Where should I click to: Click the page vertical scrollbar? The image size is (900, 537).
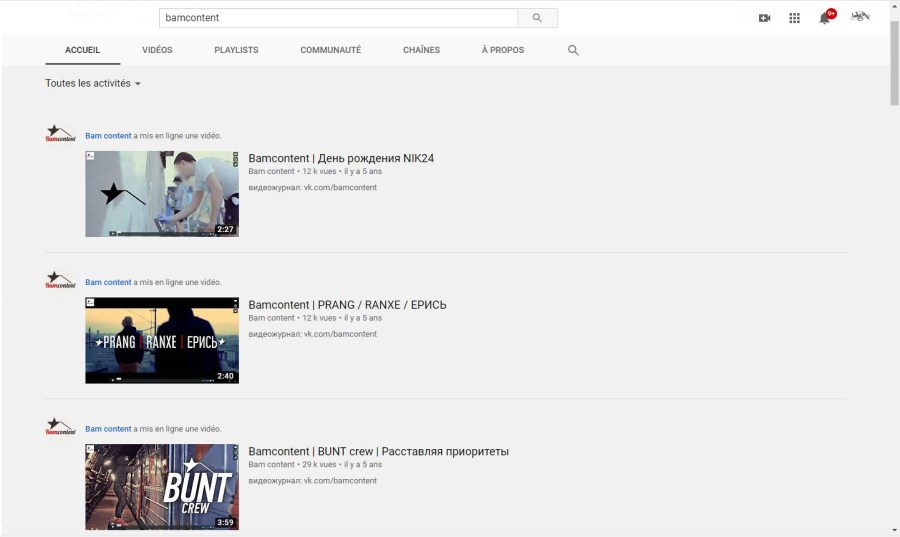[x=894, y=60]
